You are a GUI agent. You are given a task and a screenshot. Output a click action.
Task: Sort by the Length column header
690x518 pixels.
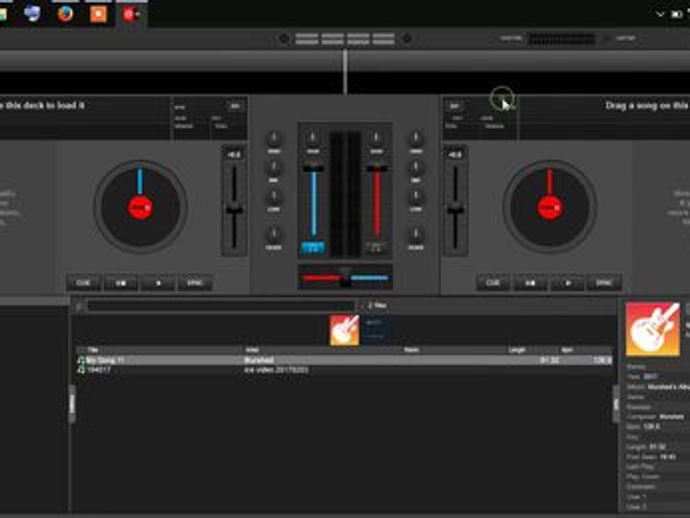[518, 350]
